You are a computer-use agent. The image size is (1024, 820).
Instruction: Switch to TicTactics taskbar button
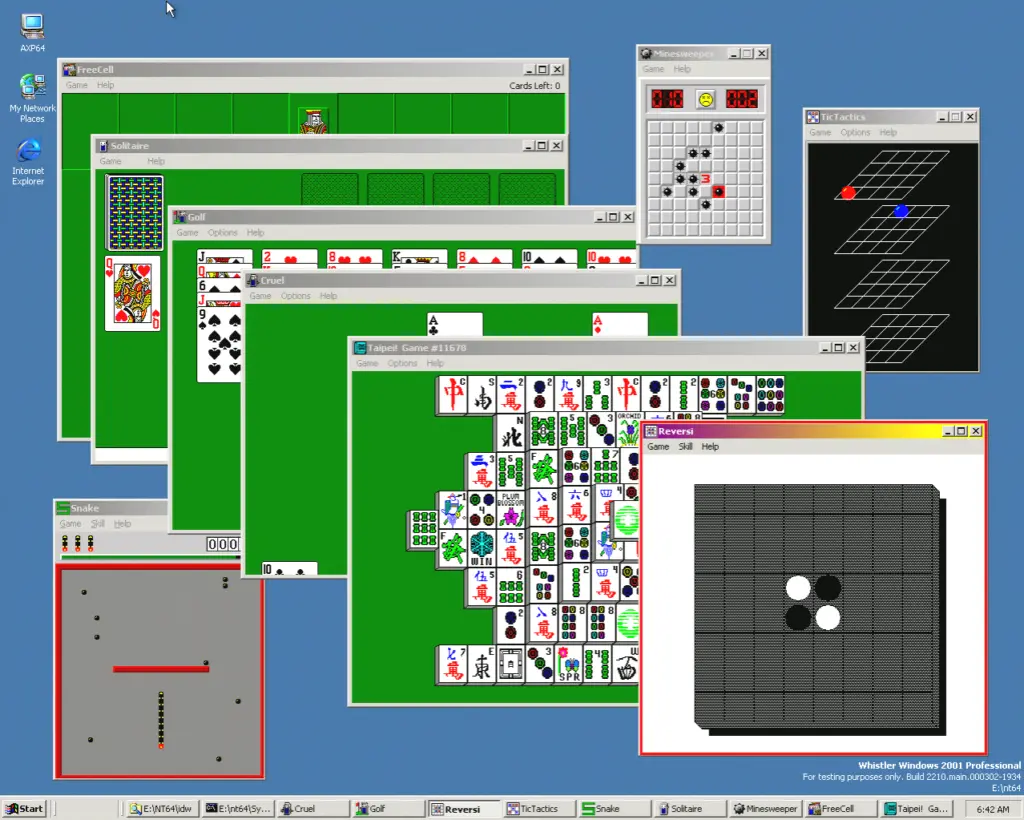[x=539, y=808]
